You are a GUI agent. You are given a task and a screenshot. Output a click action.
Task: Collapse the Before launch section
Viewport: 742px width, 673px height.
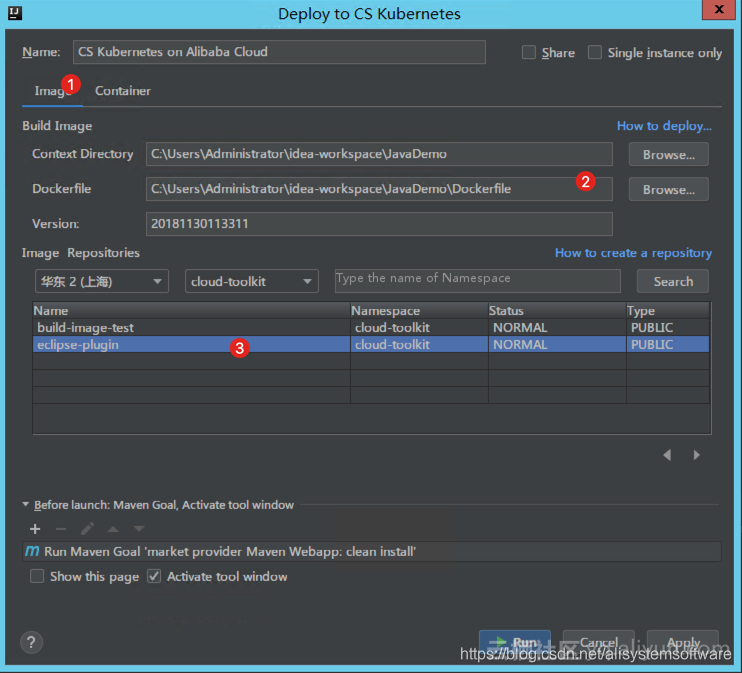[26, 505]
